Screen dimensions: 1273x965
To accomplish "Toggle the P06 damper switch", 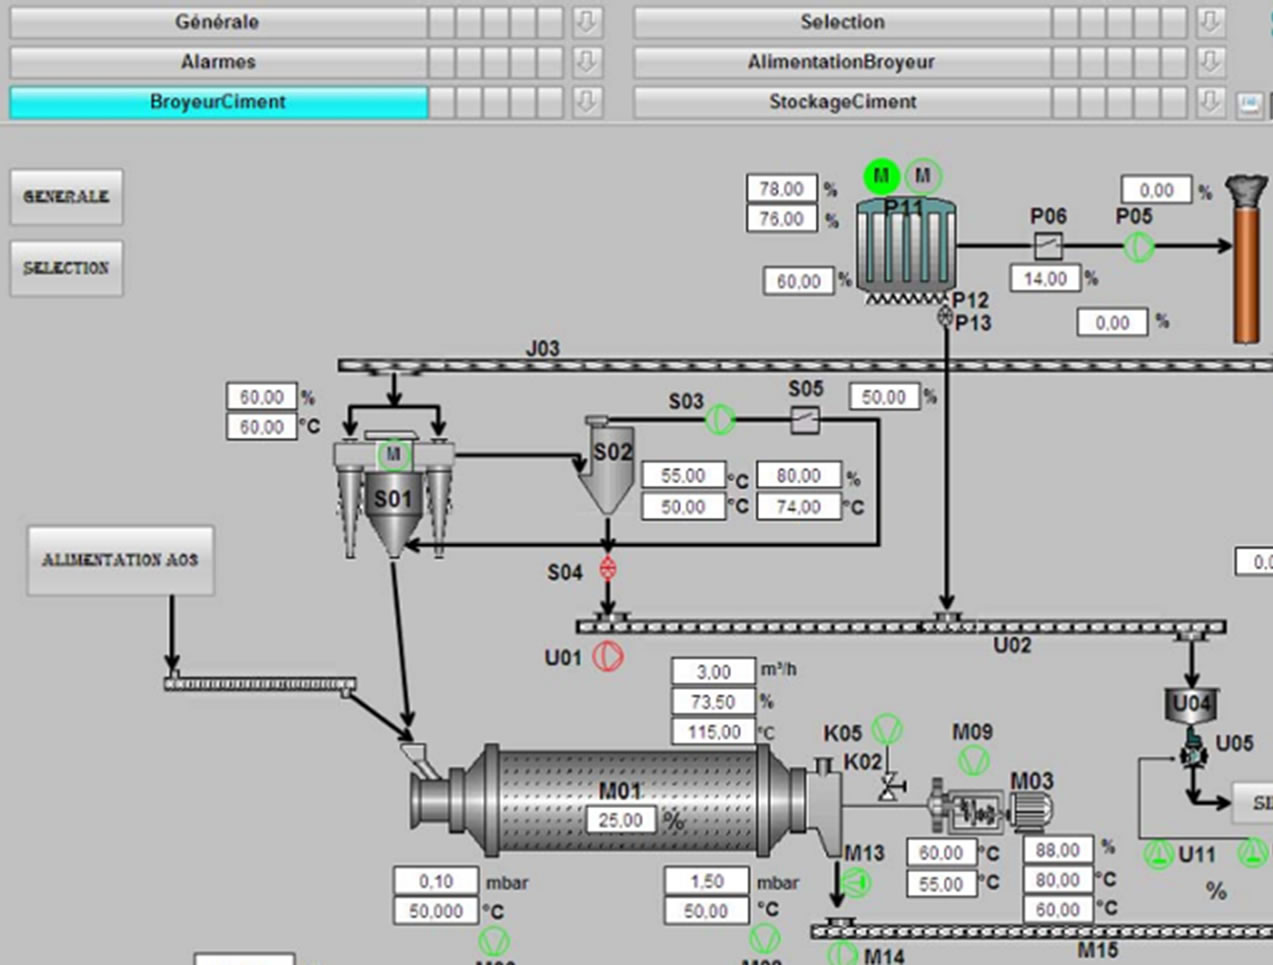I will pyautogui.click(x=1047, y=245).
